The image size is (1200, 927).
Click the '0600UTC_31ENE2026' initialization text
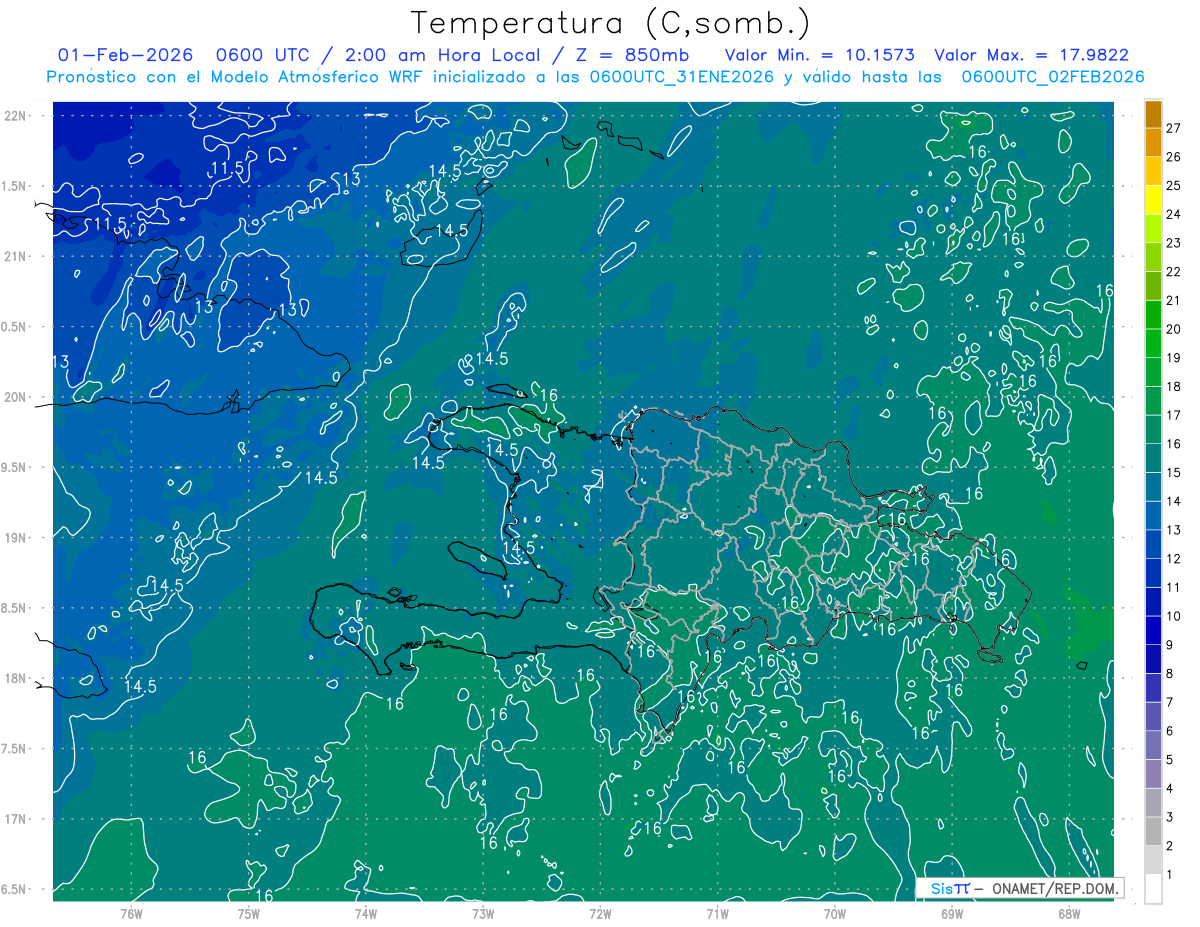pyautogui.click(x=681, y=77)
